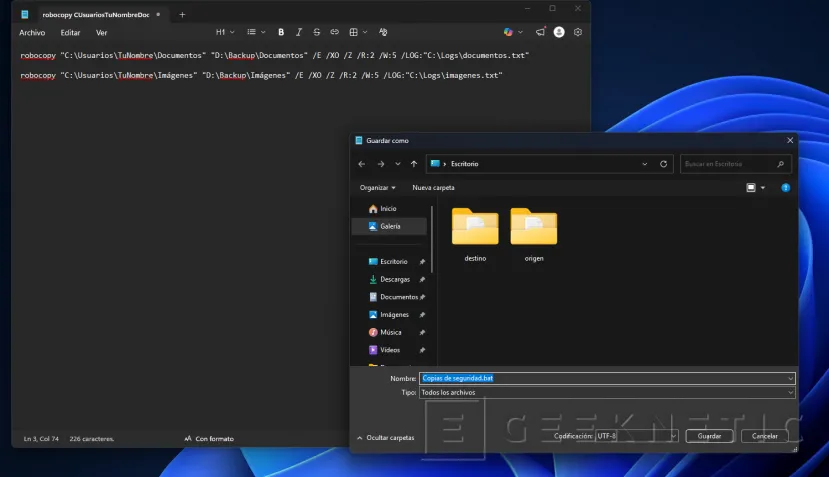
Task: Open recent locations dropdown in dialog
Action: (398, 164)
